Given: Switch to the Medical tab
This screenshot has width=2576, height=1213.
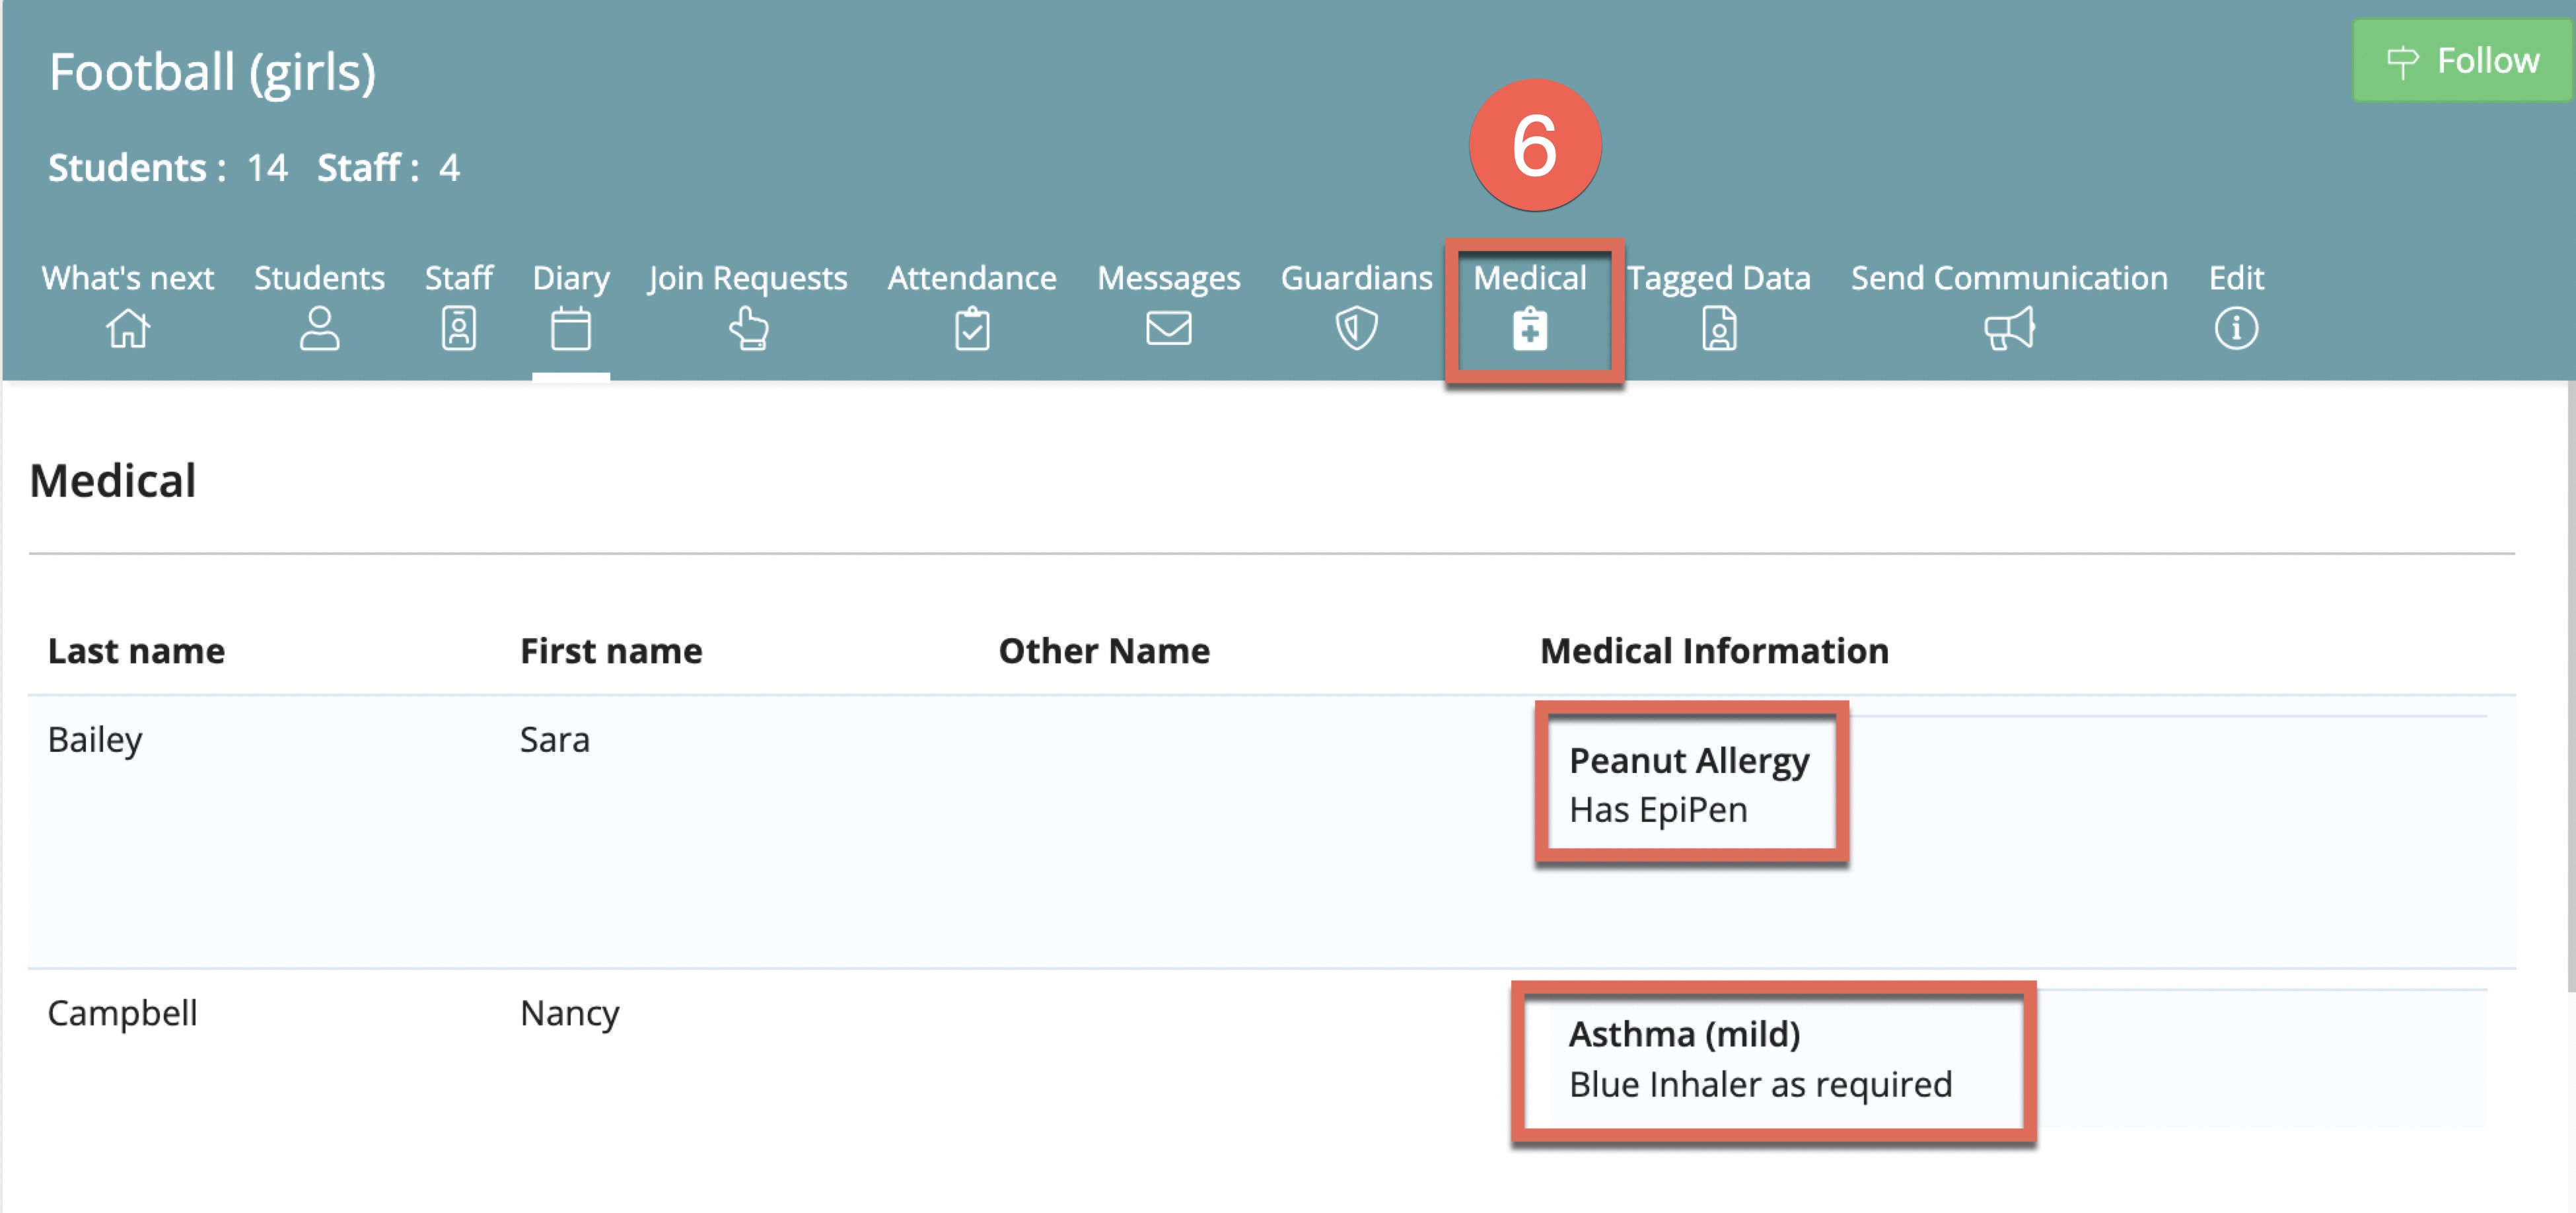Looking at the screenshot, I should [x=1531, y=278].
